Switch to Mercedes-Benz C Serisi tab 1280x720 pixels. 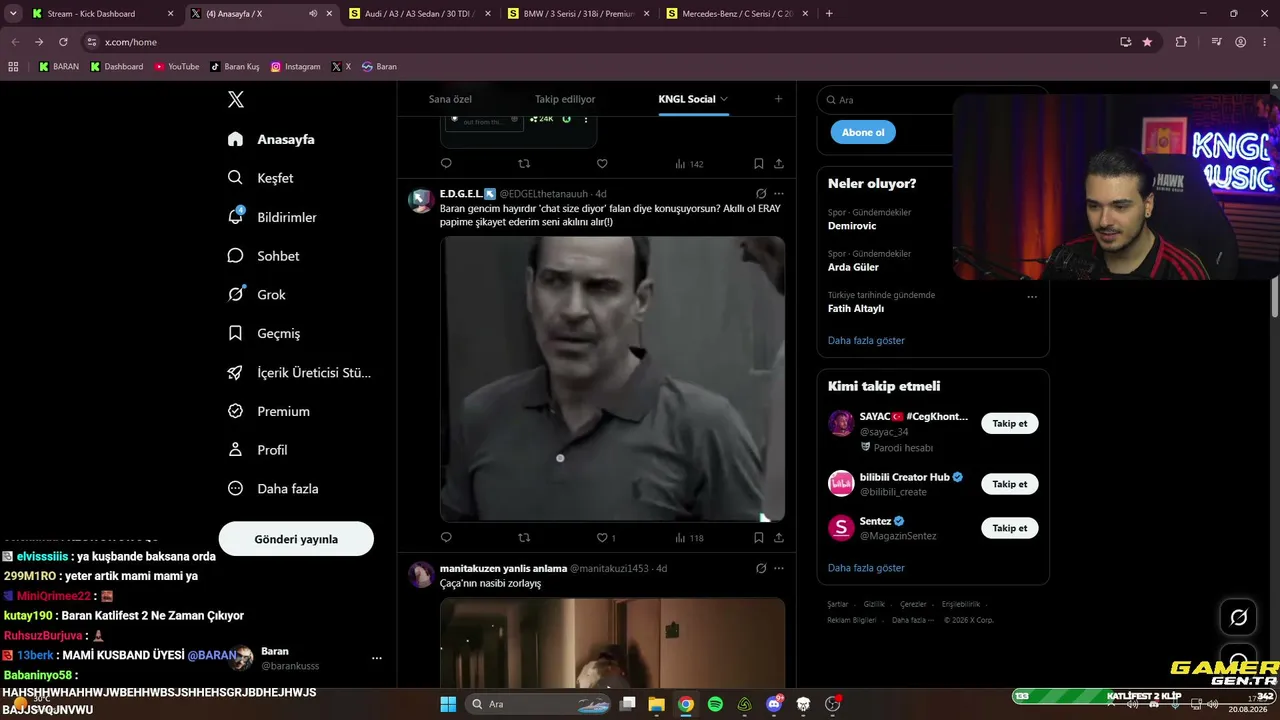coord(737,14)
